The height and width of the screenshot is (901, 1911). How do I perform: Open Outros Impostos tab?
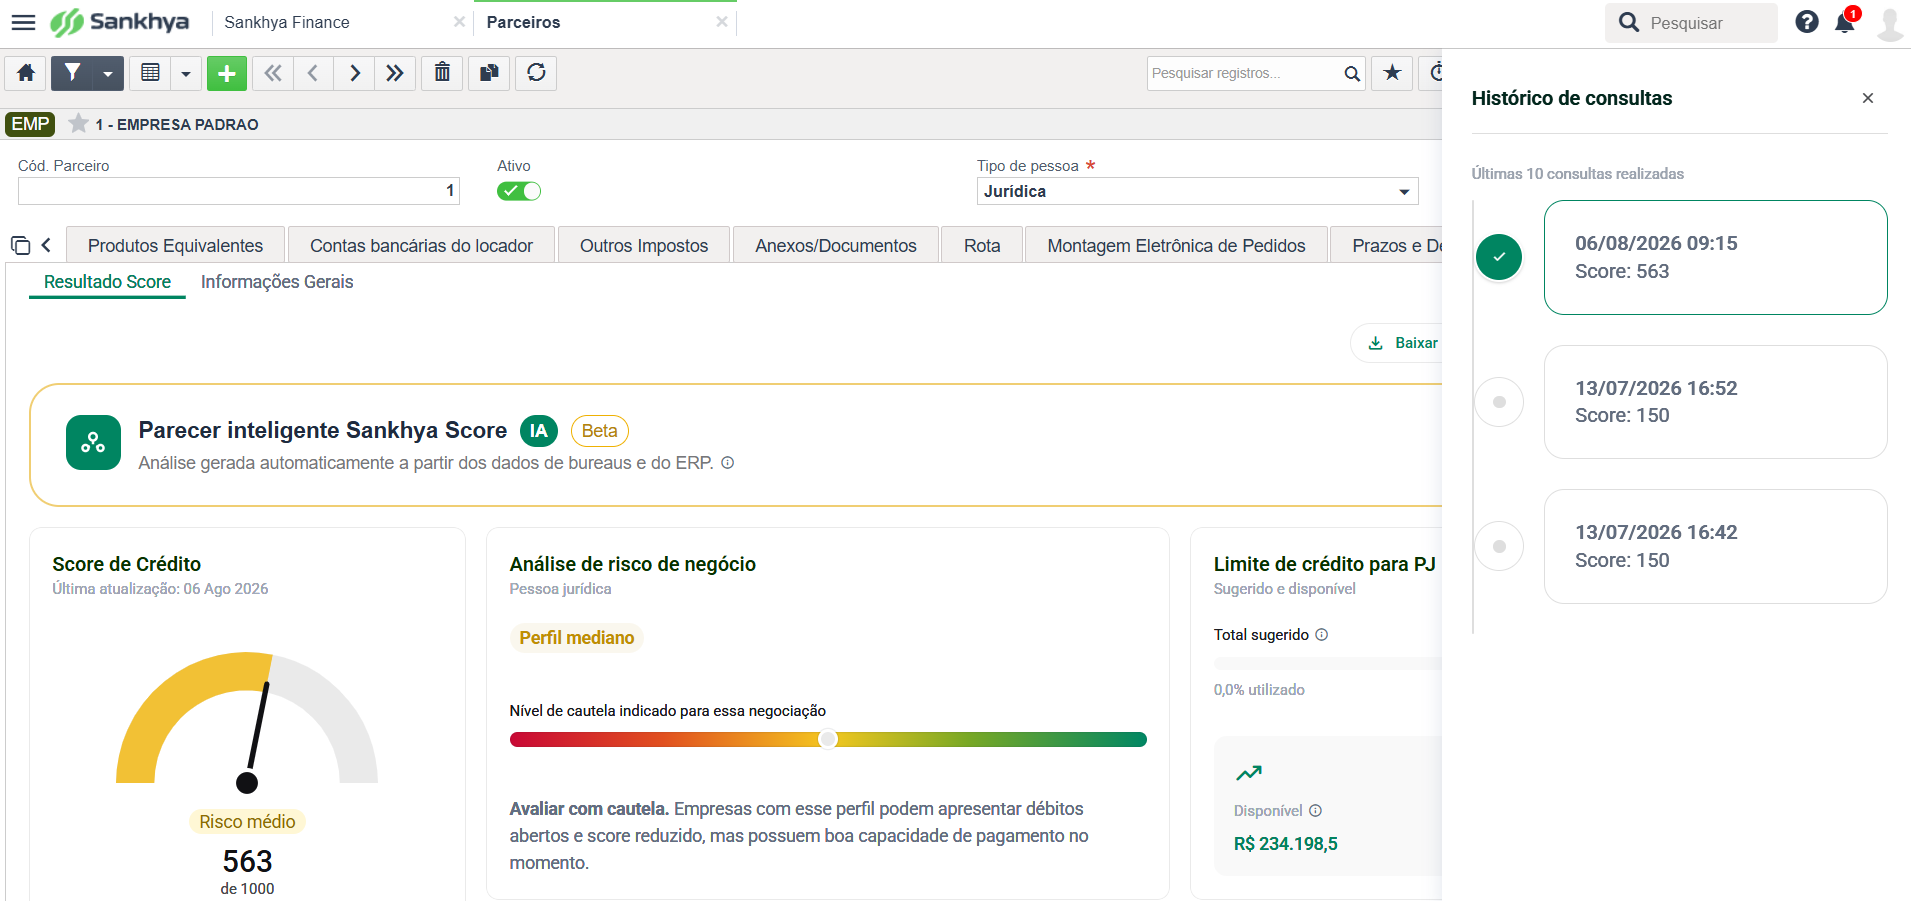[x=644, y=246]
